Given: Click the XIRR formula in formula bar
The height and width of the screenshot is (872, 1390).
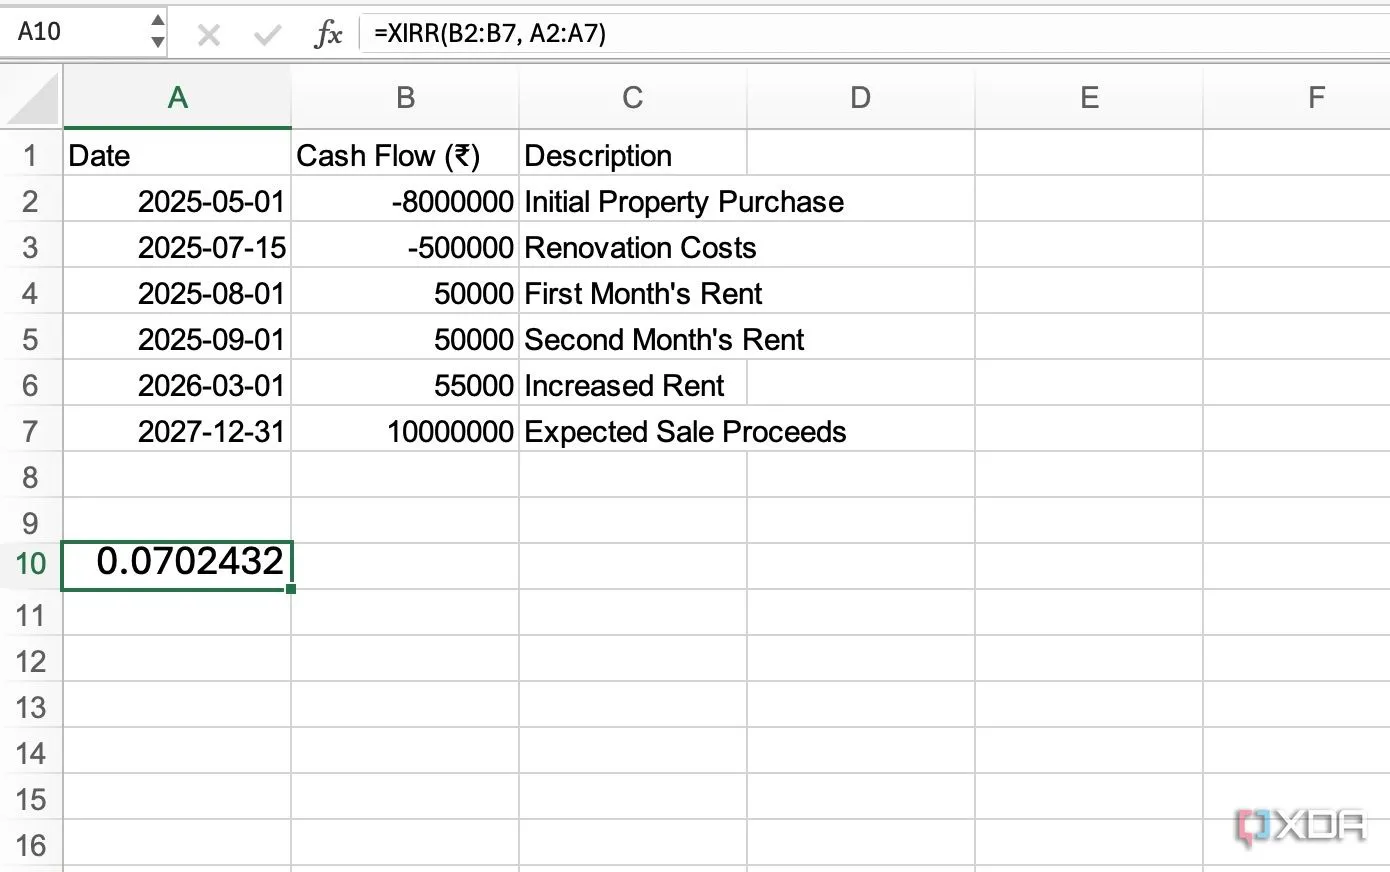Looking at the screenshot, I should [490, 34].
